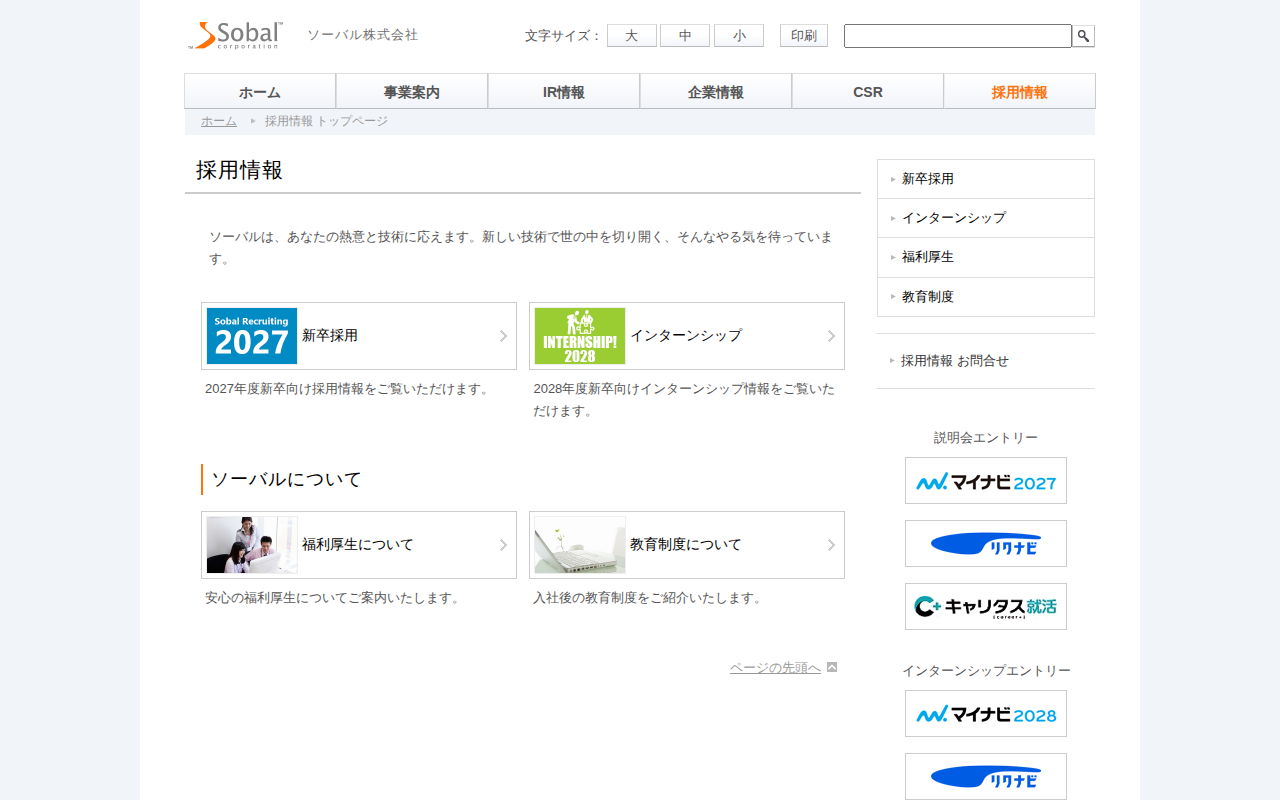Open the Internship 2028 green banner image

(x=580, y=336)
